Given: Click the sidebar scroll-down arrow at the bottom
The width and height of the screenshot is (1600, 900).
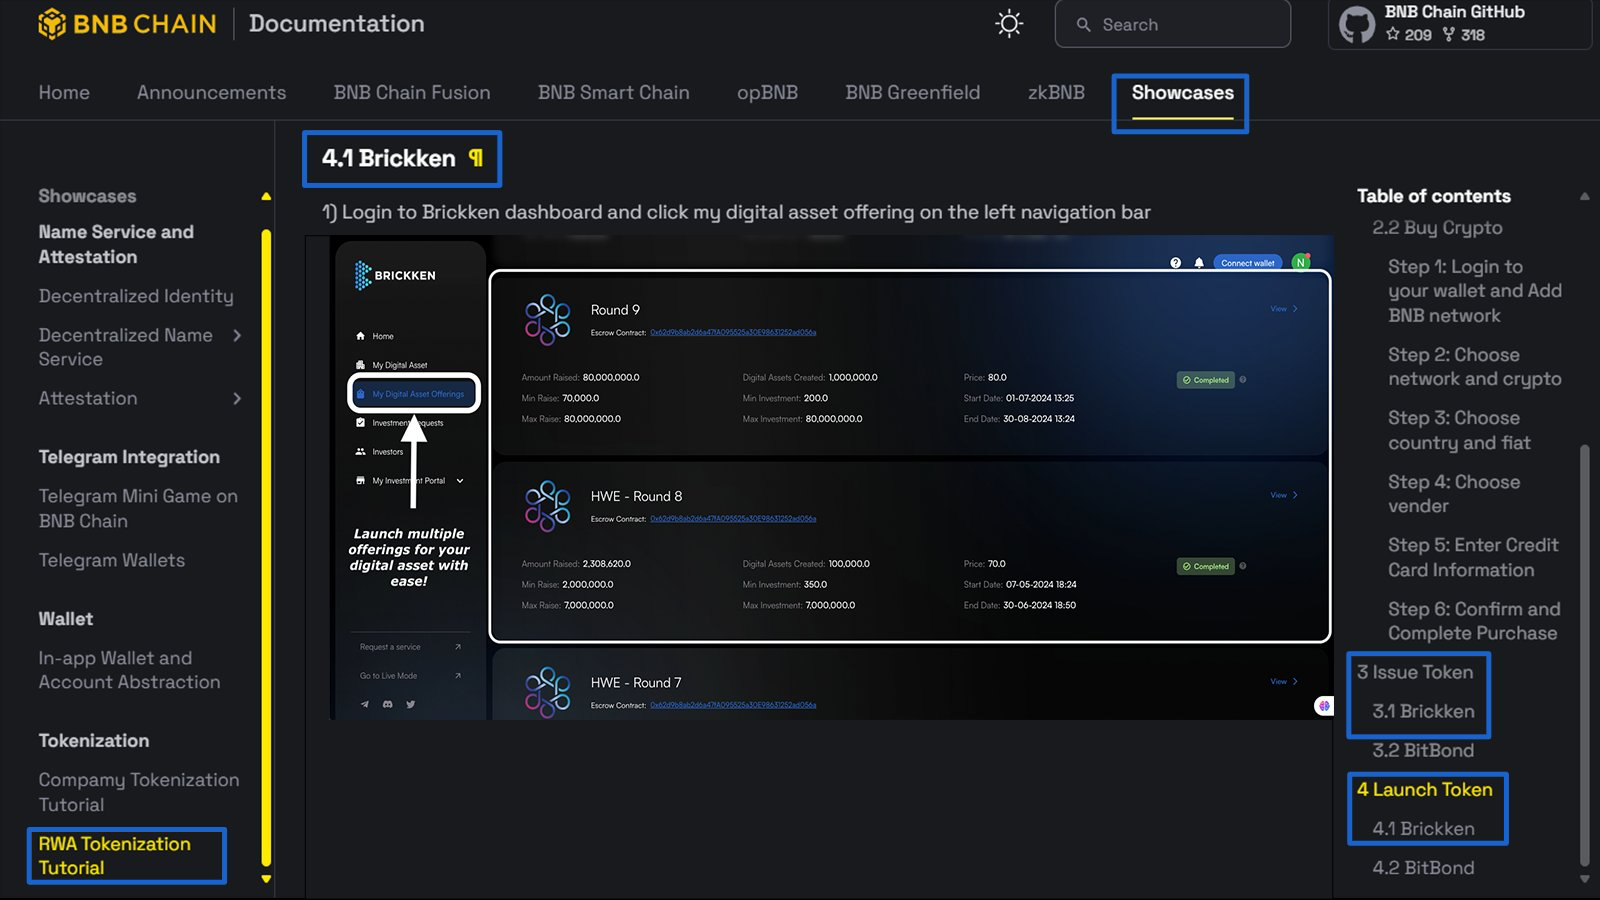Looking at the screenshot, I should (x=266, y=879).
